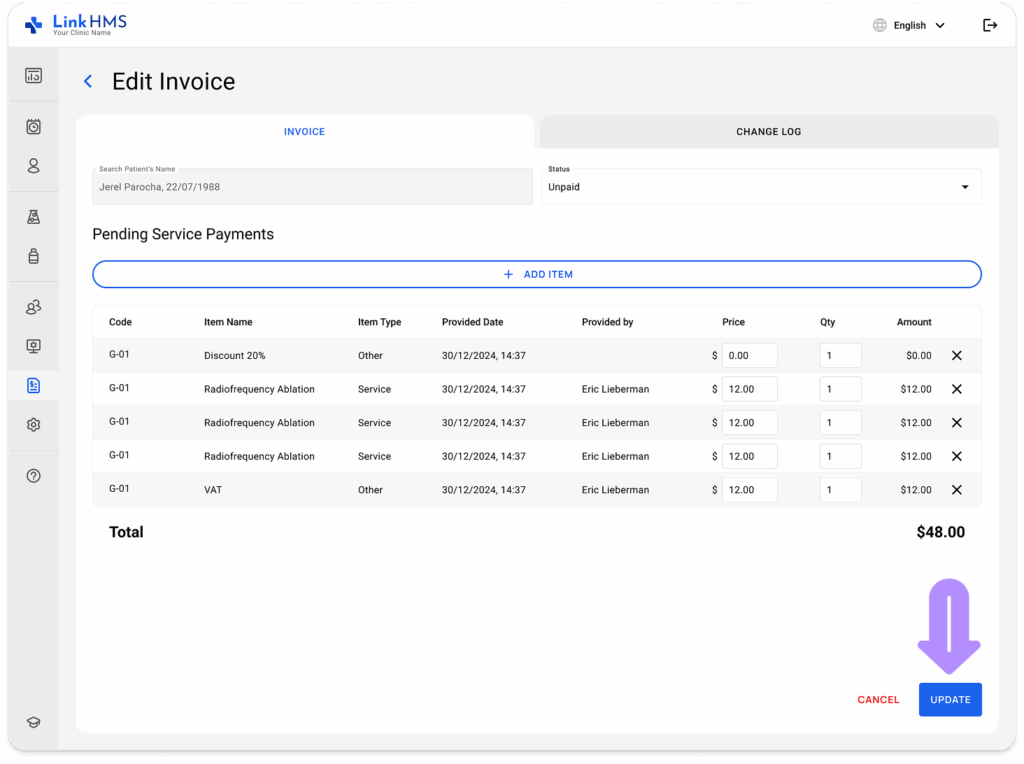Click the blue UPDATE button
The width and height of the screenshot is (1024, 764).
click(950, 700)
